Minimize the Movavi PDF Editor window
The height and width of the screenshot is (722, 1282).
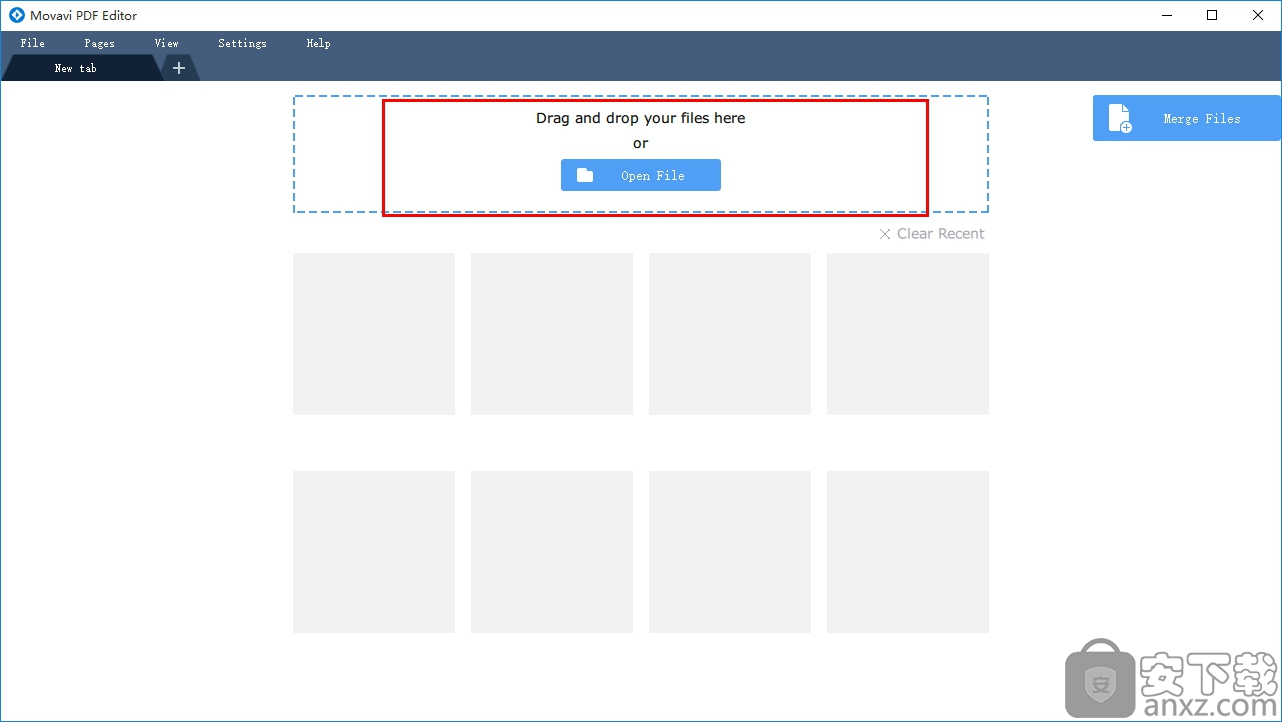click(1166, 15)
